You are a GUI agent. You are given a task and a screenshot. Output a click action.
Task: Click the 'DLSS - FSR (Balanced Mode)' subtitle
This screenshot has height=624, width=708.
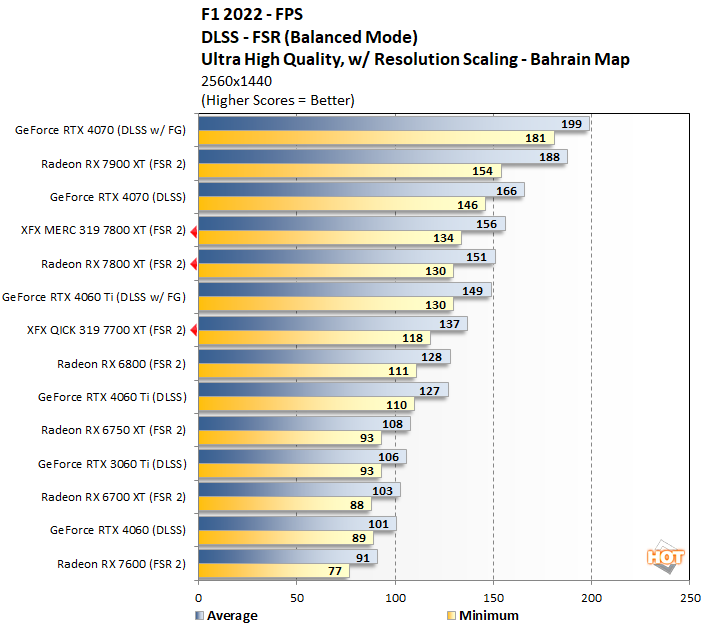point(309,37)
